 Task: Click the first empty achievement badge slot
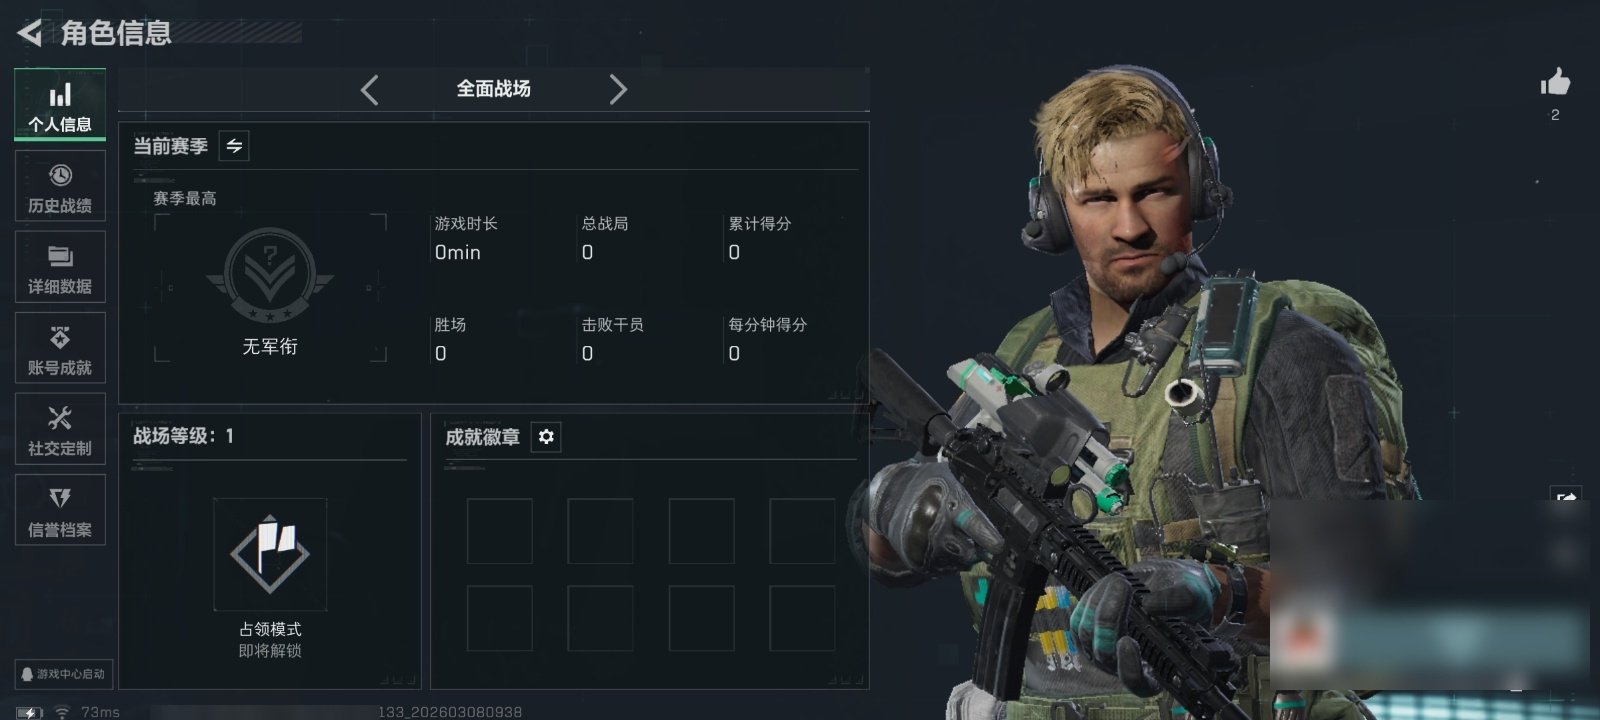500,531
